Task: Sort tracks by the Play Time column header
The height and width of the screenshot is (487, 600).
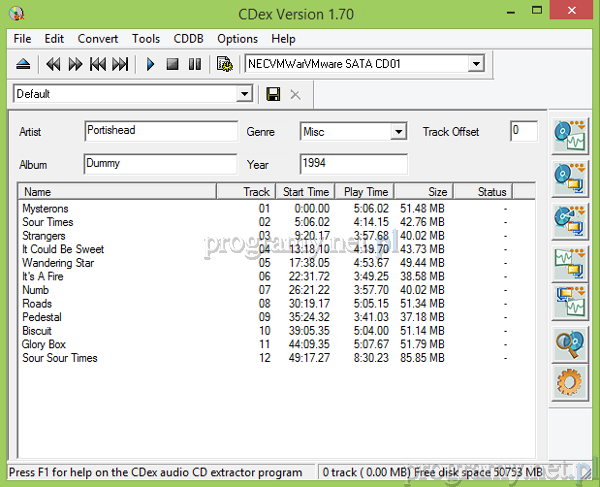Action: point(365,191)
